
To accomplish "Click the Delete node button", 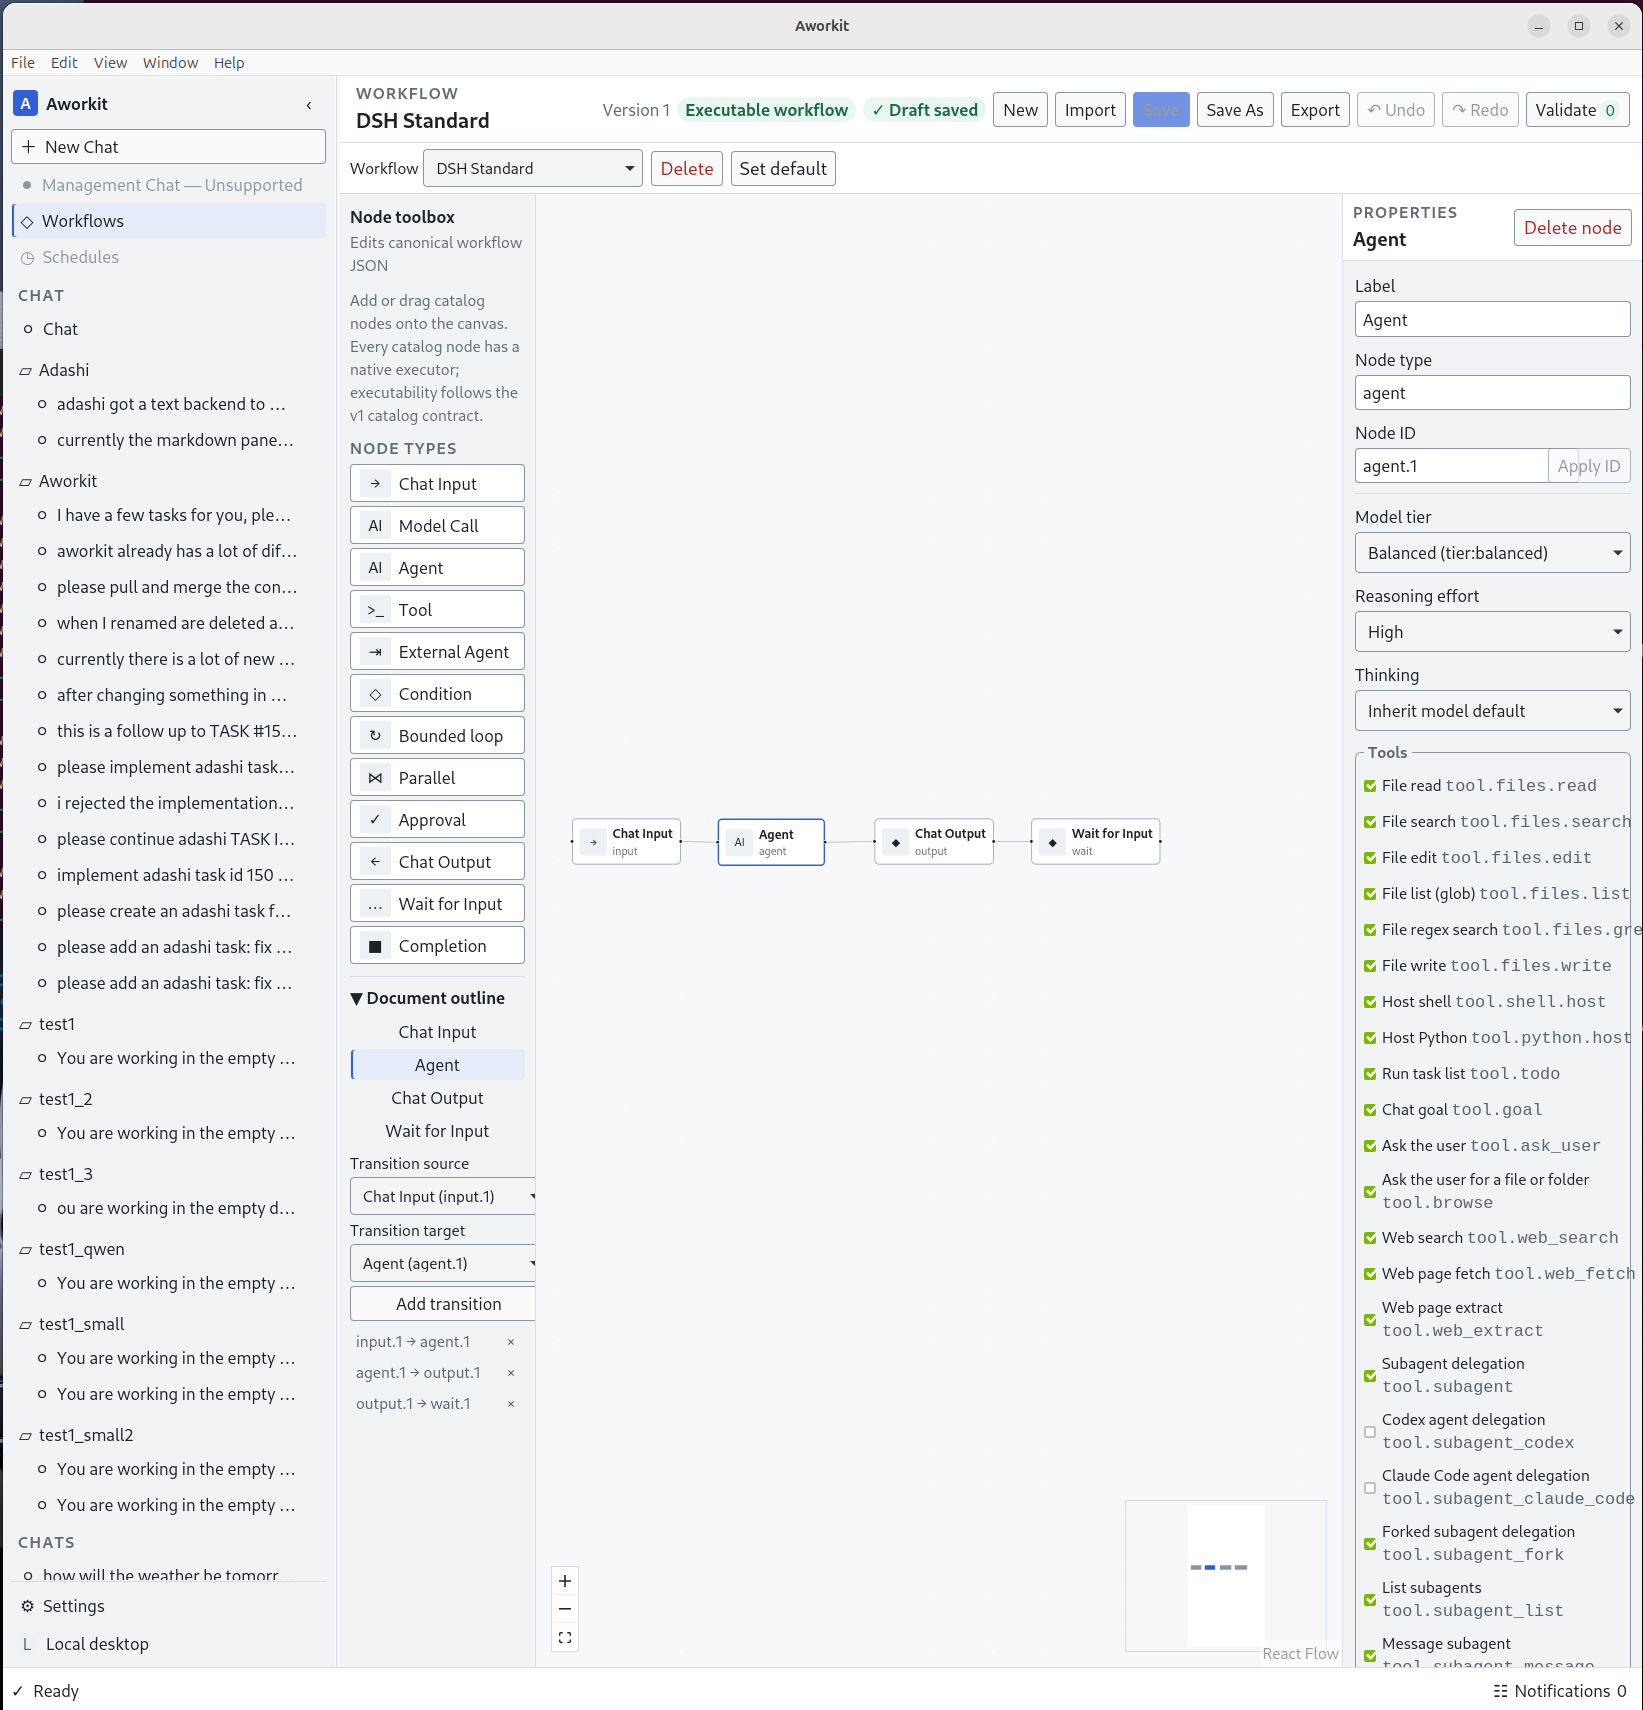I will click(x=1572, y=228).
